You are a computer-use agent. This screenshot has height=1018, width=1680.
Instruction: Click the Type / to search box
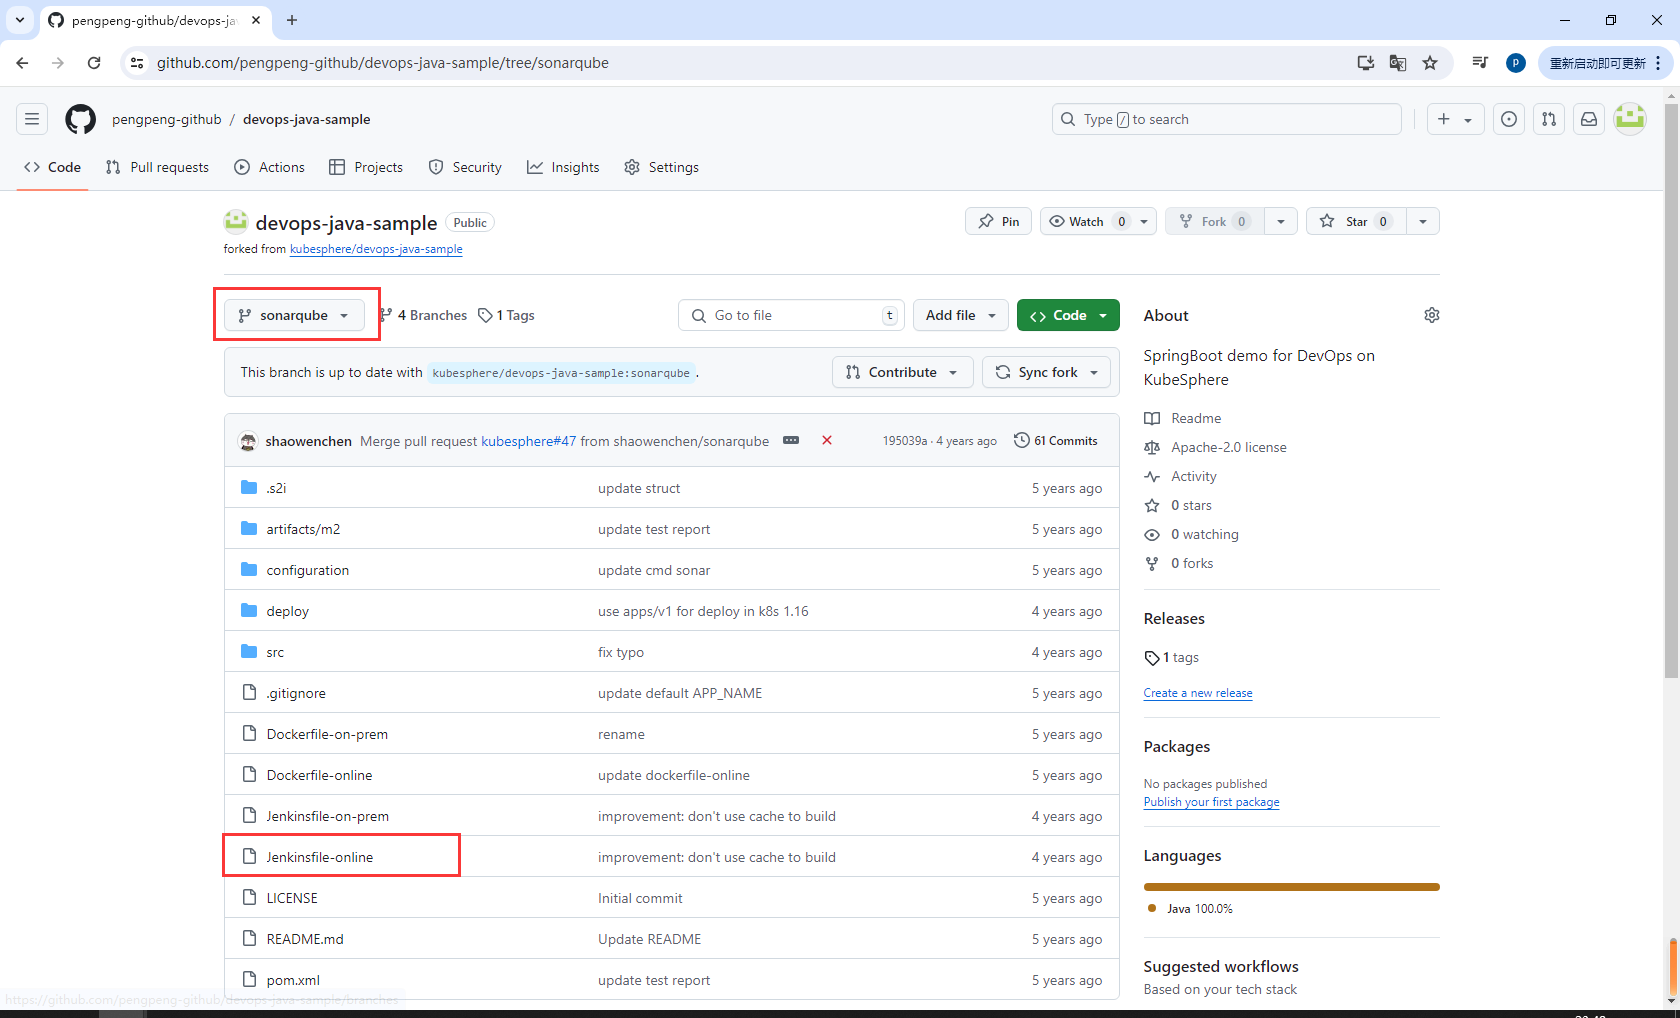1227,119
